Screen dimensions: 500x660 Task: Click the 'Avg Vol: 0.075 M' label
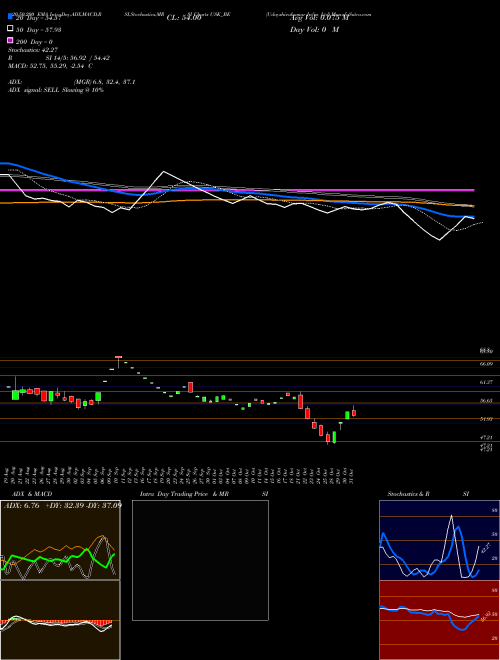pyautogui.click(x=319, y=18)
